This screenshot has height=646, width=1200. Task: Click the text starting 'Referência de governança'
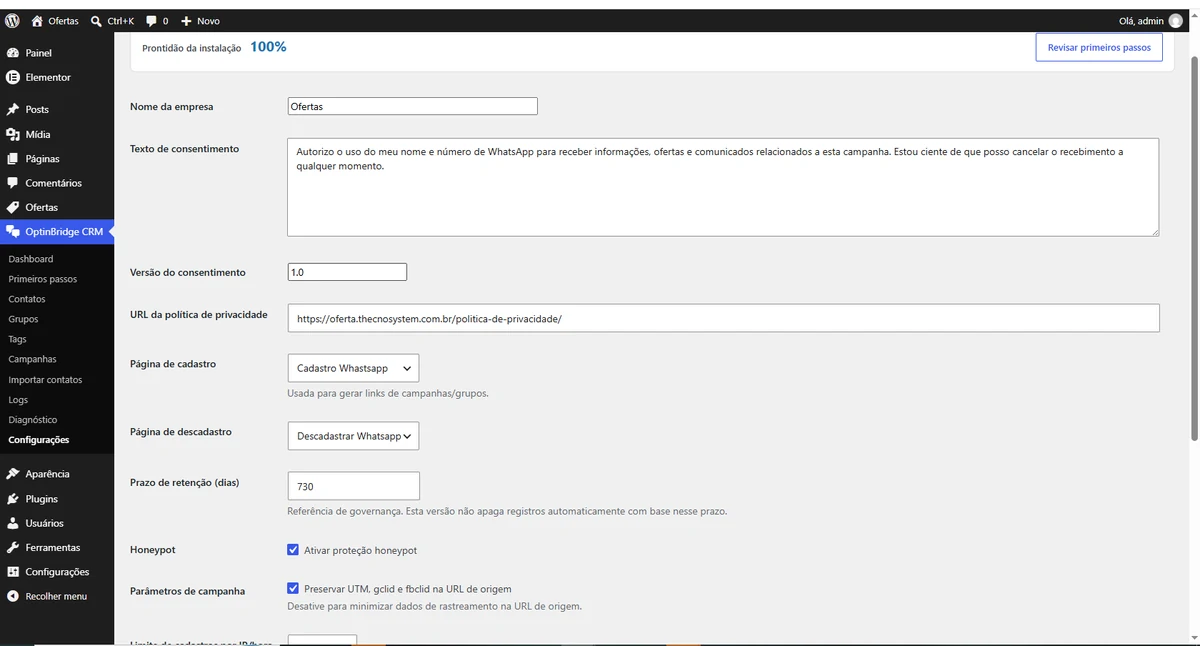(x=507, y=511)
